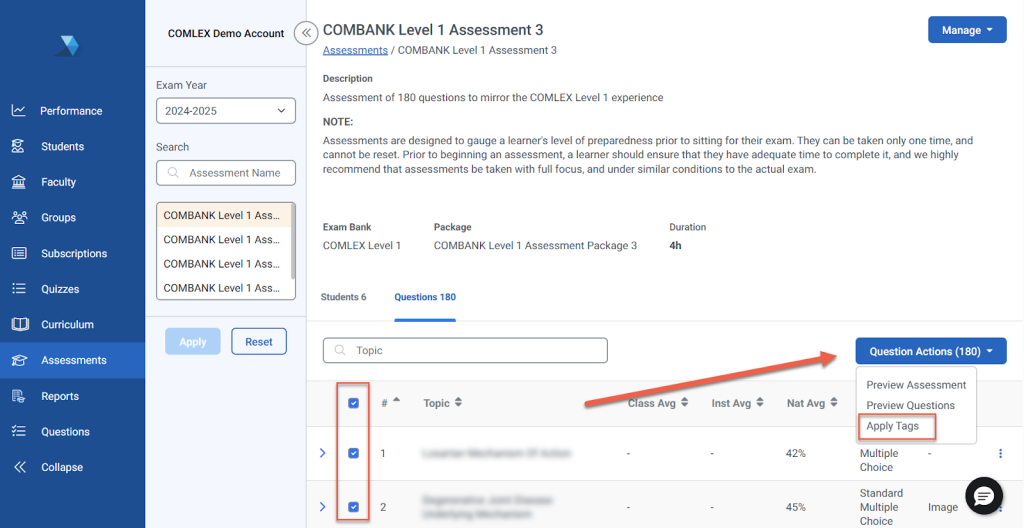Open the Performance chart icon in sidebar
1024x528 pixels.
(18, 110)
